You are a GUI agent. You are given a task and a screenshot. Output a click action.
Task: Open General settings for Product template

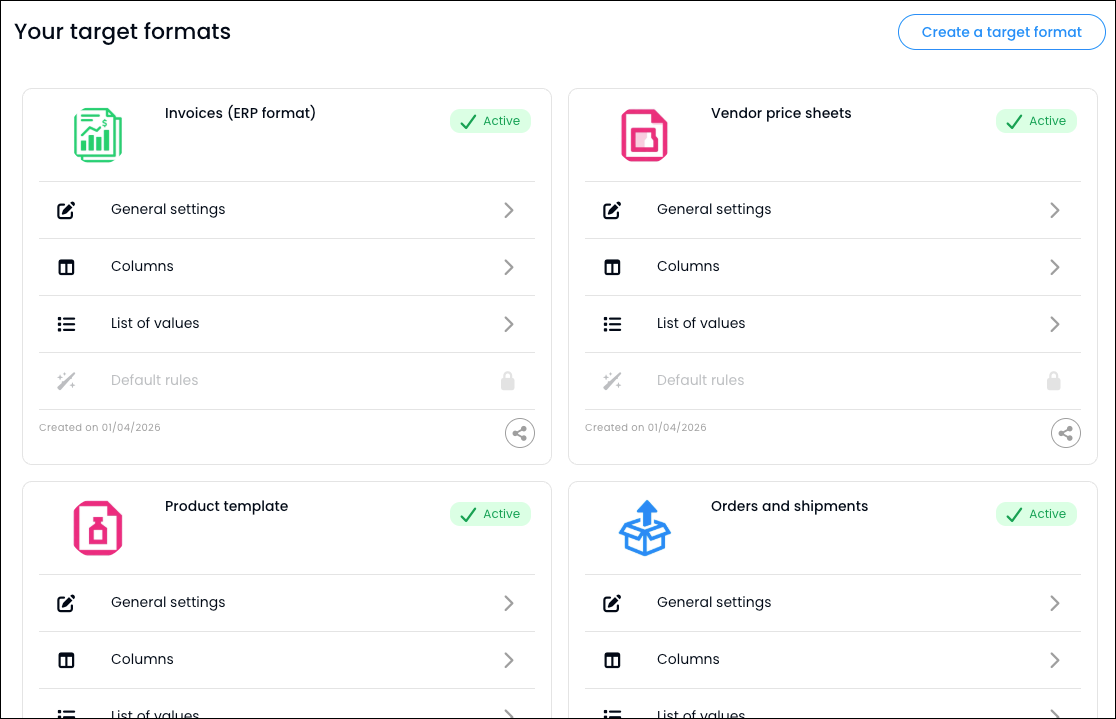click(168, 603)
